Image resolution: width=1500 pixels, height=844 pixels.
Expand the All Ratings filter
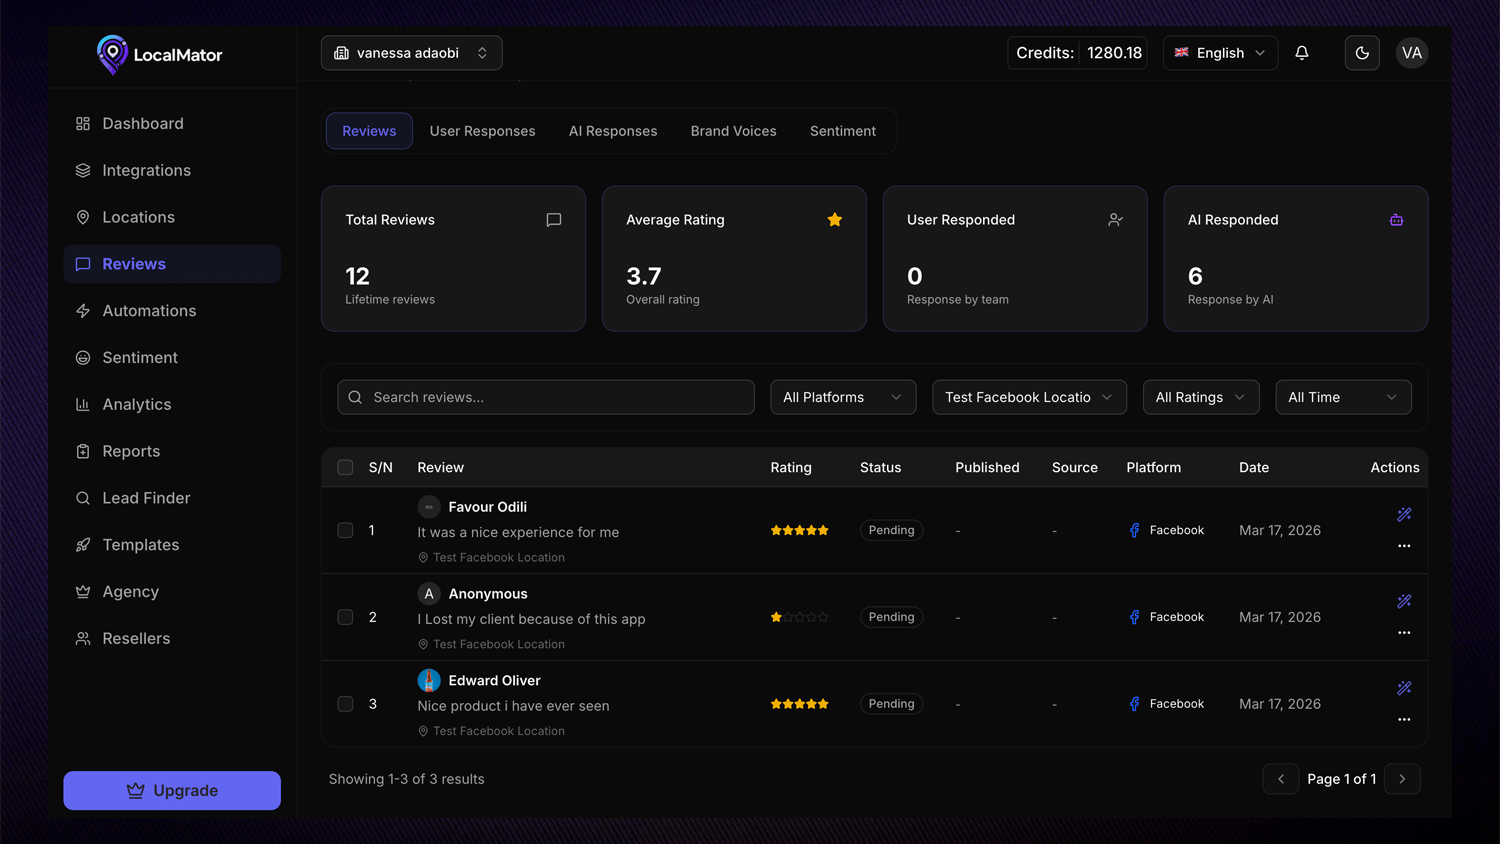pos(1200,397)
